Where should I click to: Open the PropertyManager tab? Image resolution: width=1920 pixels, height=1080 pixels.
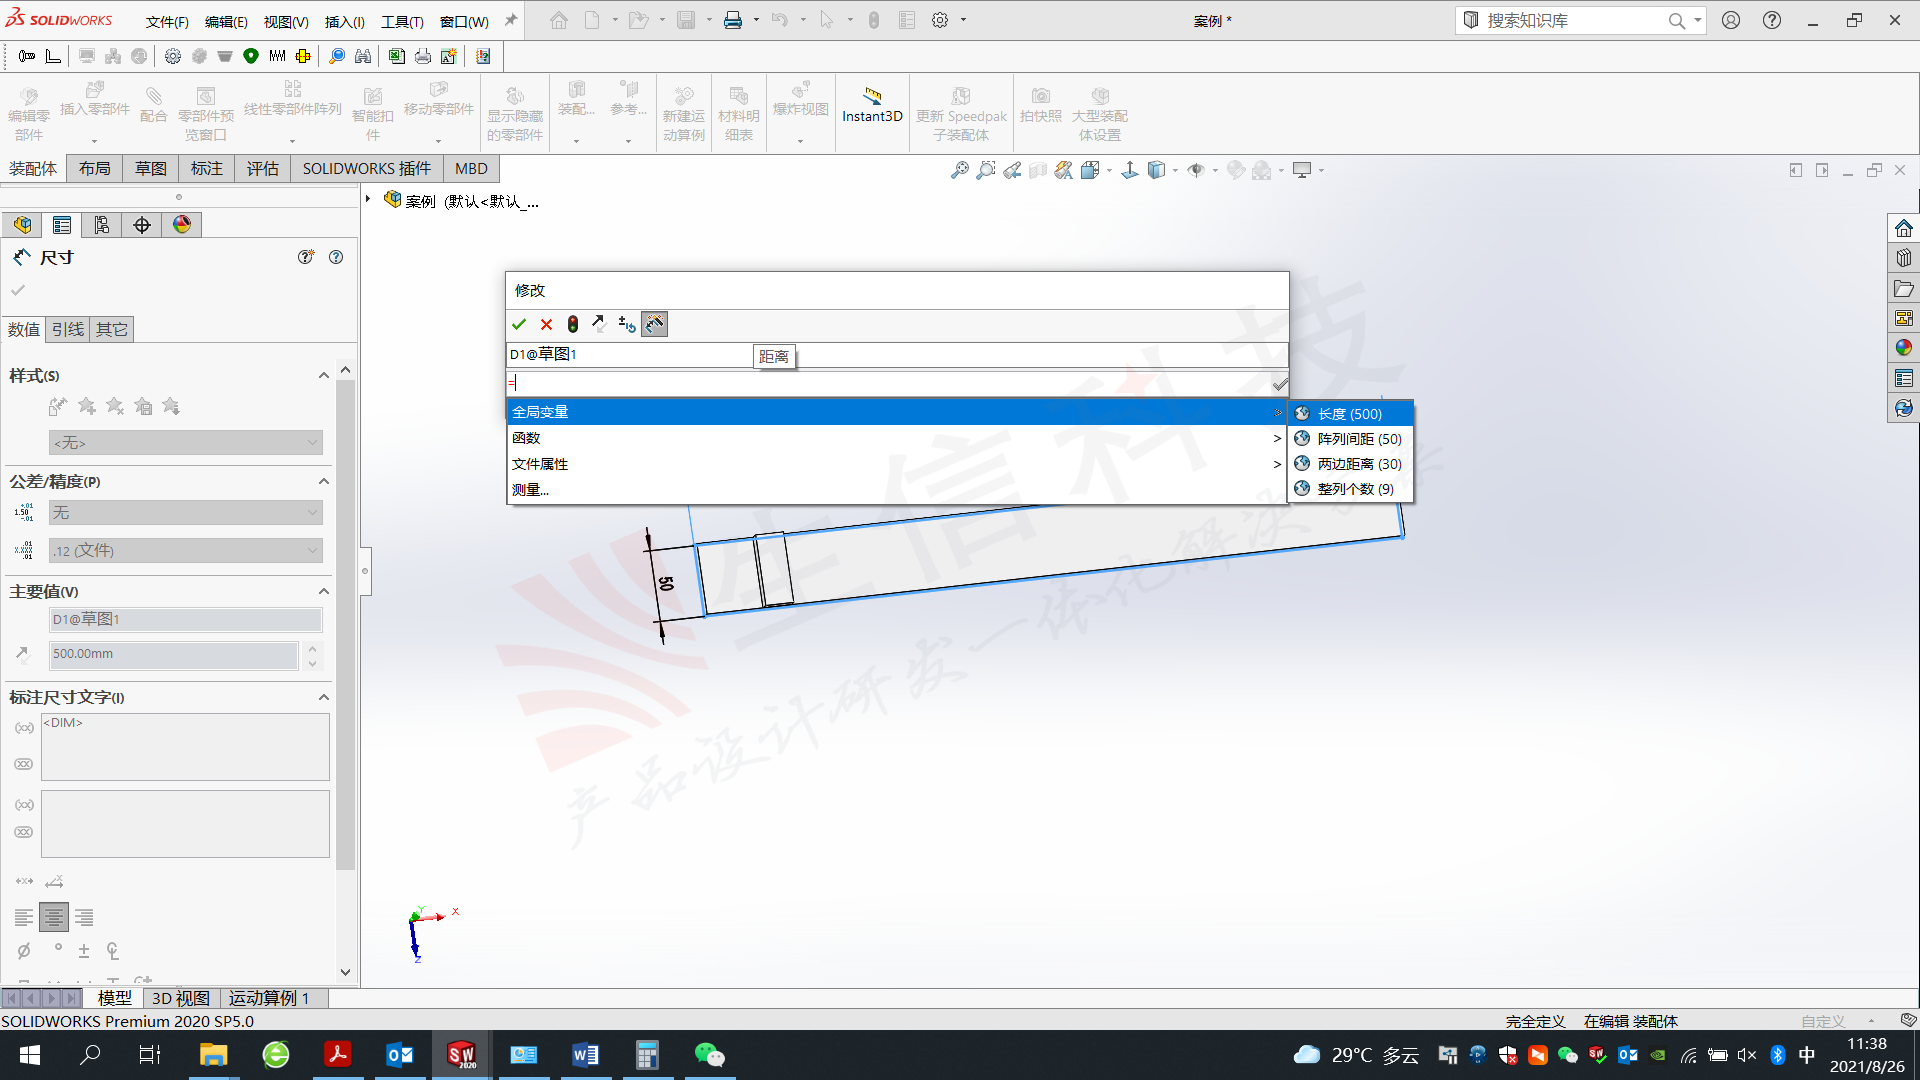(62, 225)
